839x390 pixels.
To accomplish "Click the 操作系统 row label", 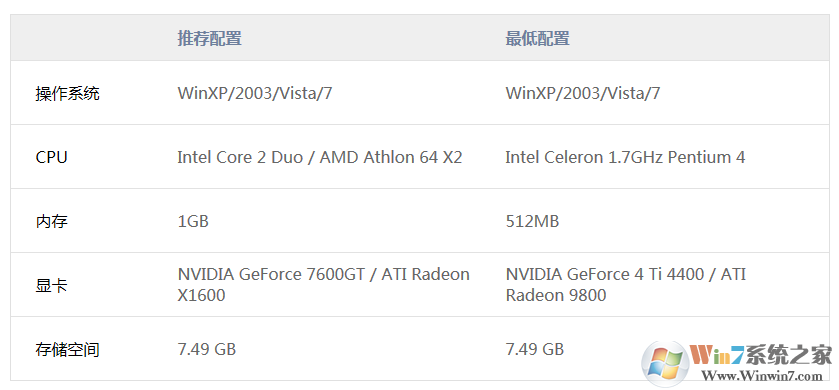I will (67, 94).
